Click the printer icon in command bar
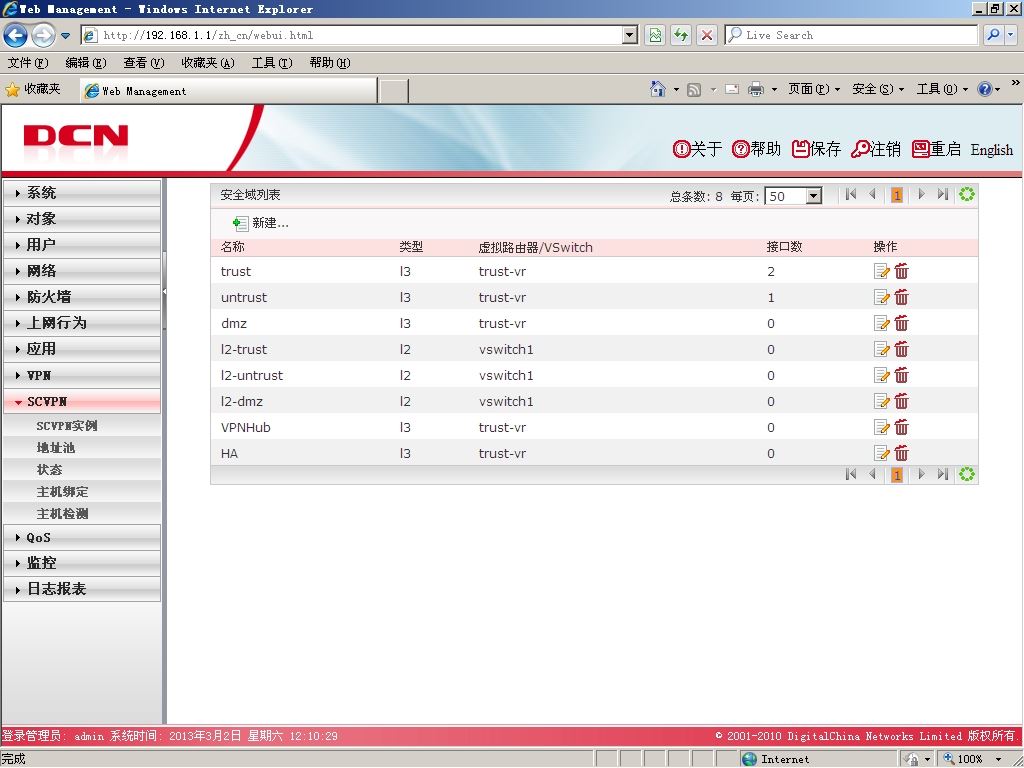 756,89
